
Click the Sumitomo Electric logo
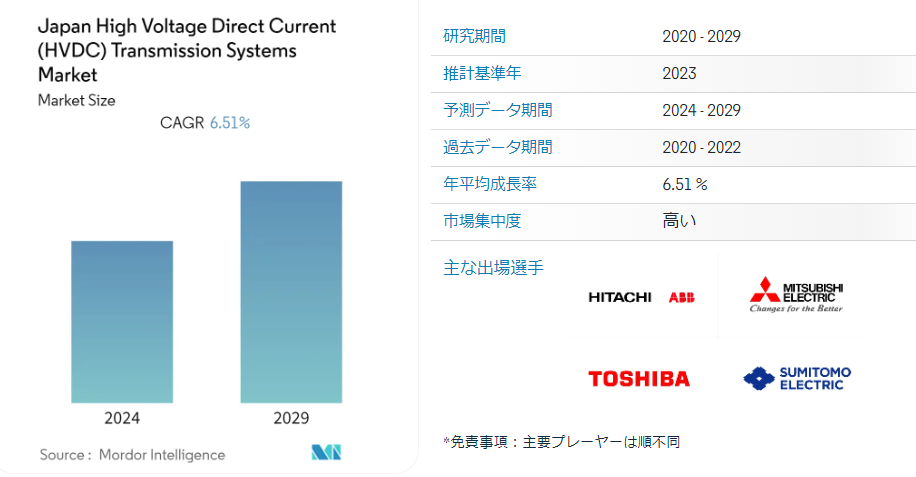797,378
